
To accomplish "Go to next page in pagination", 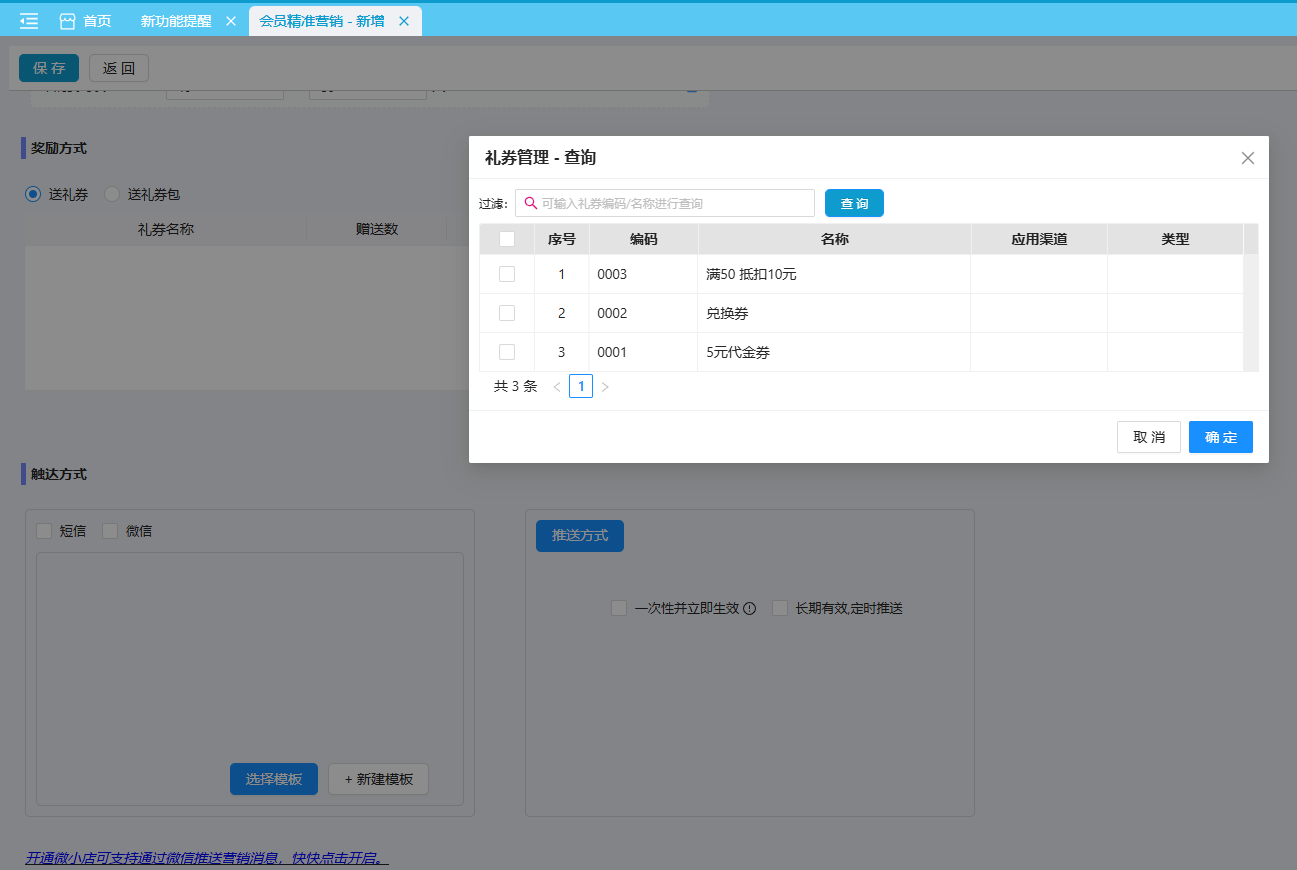I will pos(605,387).
